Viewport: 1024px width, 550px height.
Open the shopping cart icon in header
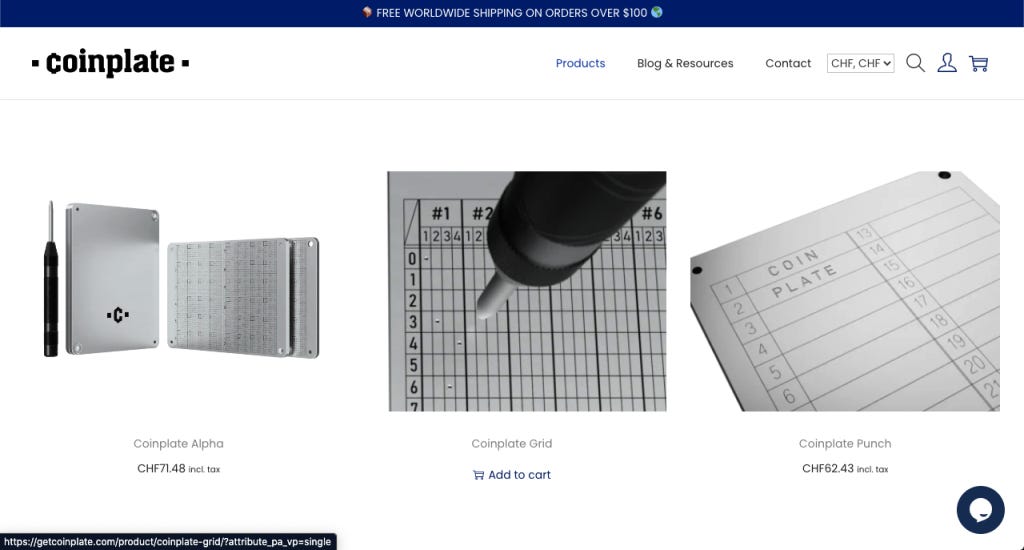coord(978,63)
